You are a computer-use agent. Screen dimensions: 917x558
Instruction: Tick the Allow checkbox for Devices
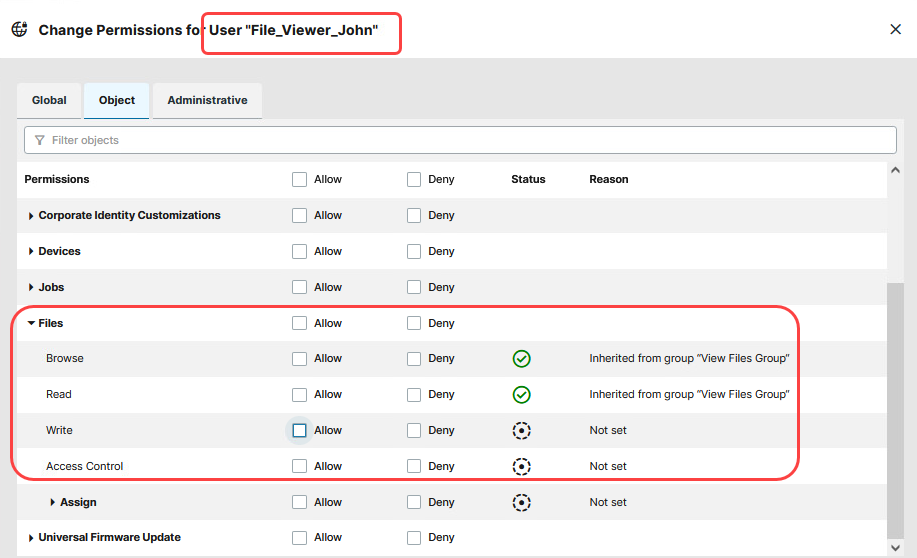pyautogui.click(x=299, y=252)
